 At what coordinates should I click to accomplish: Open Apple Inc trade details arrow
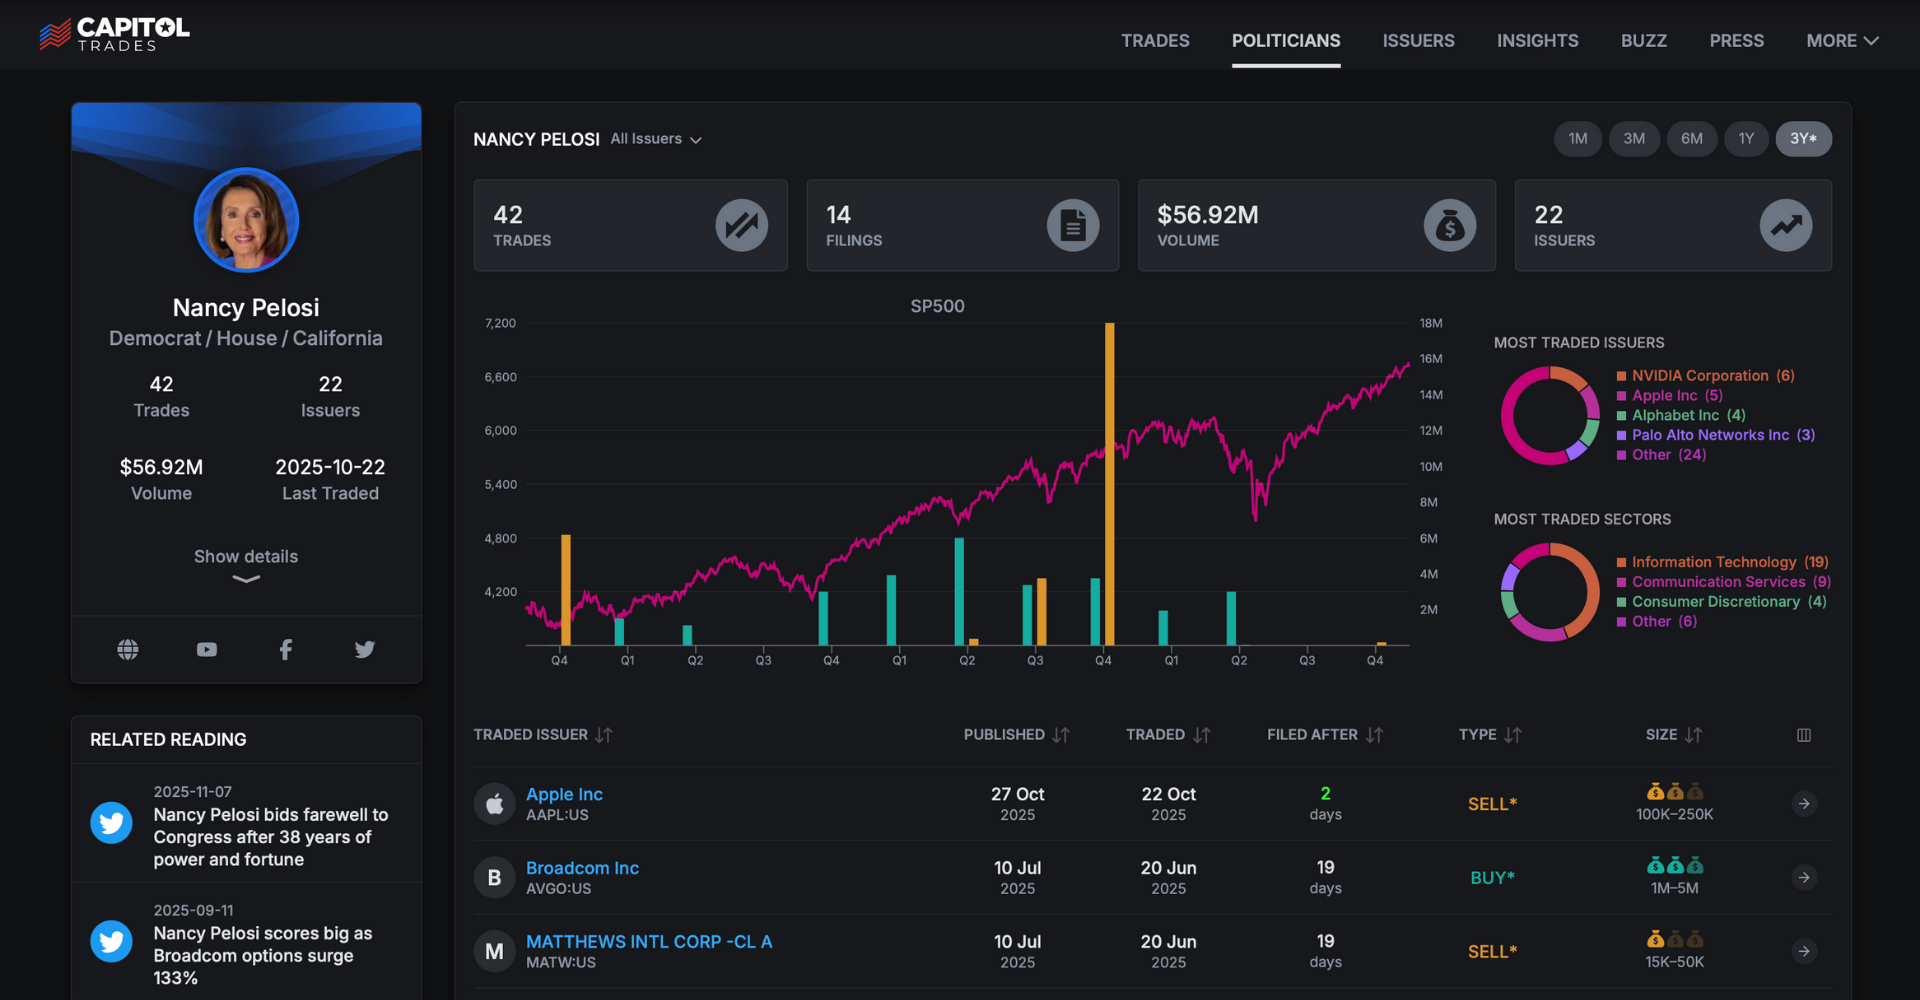coord(1804,804)
